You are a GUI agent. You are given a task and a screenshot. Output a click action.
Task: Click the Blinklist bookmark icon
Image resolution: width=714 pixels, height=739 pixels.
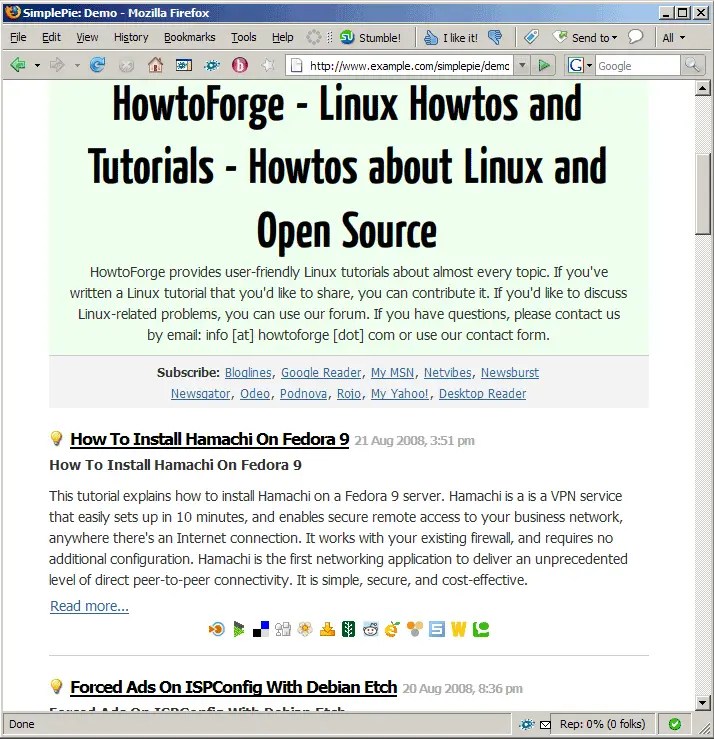pos(216,629)
